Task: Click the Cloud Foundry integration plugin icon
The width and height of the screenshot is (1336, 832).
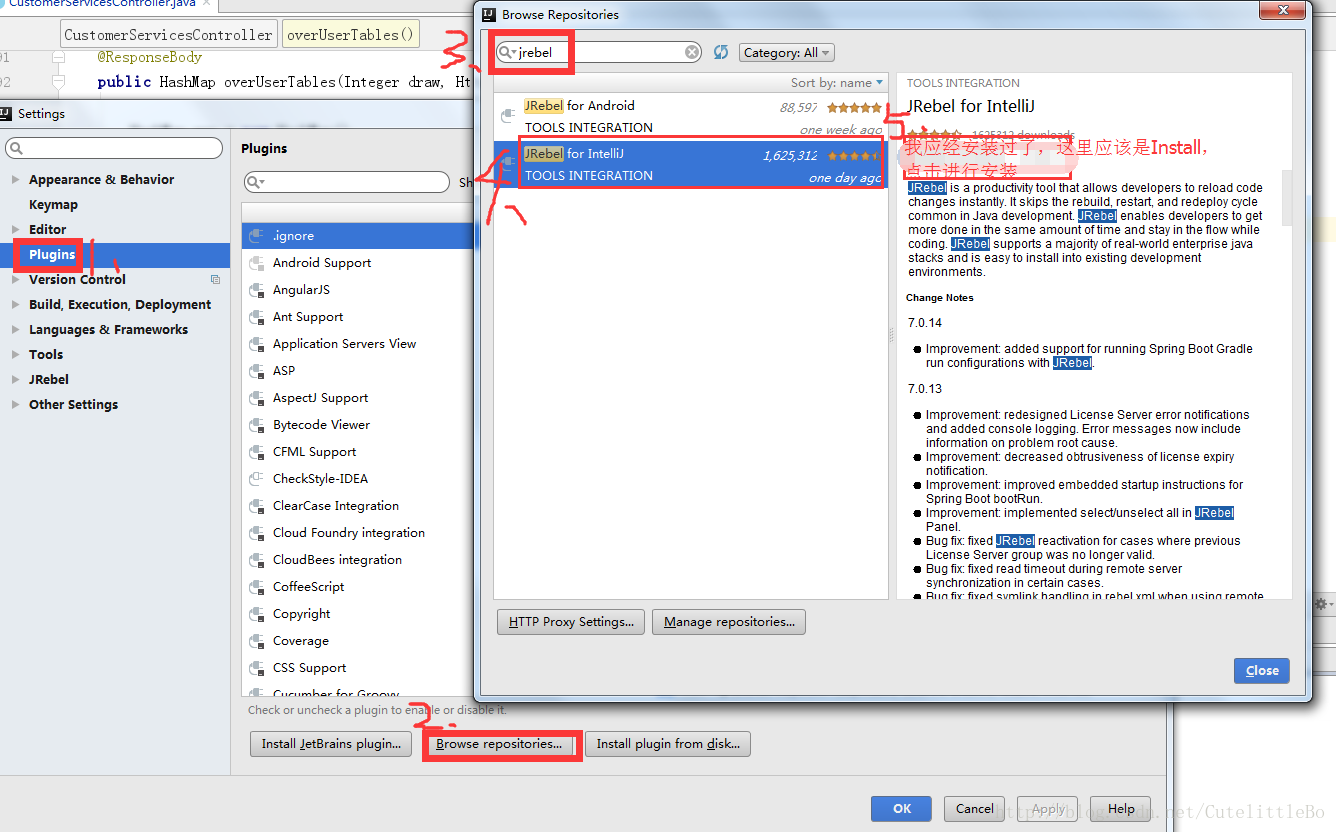Action: [x=256, y=533]
